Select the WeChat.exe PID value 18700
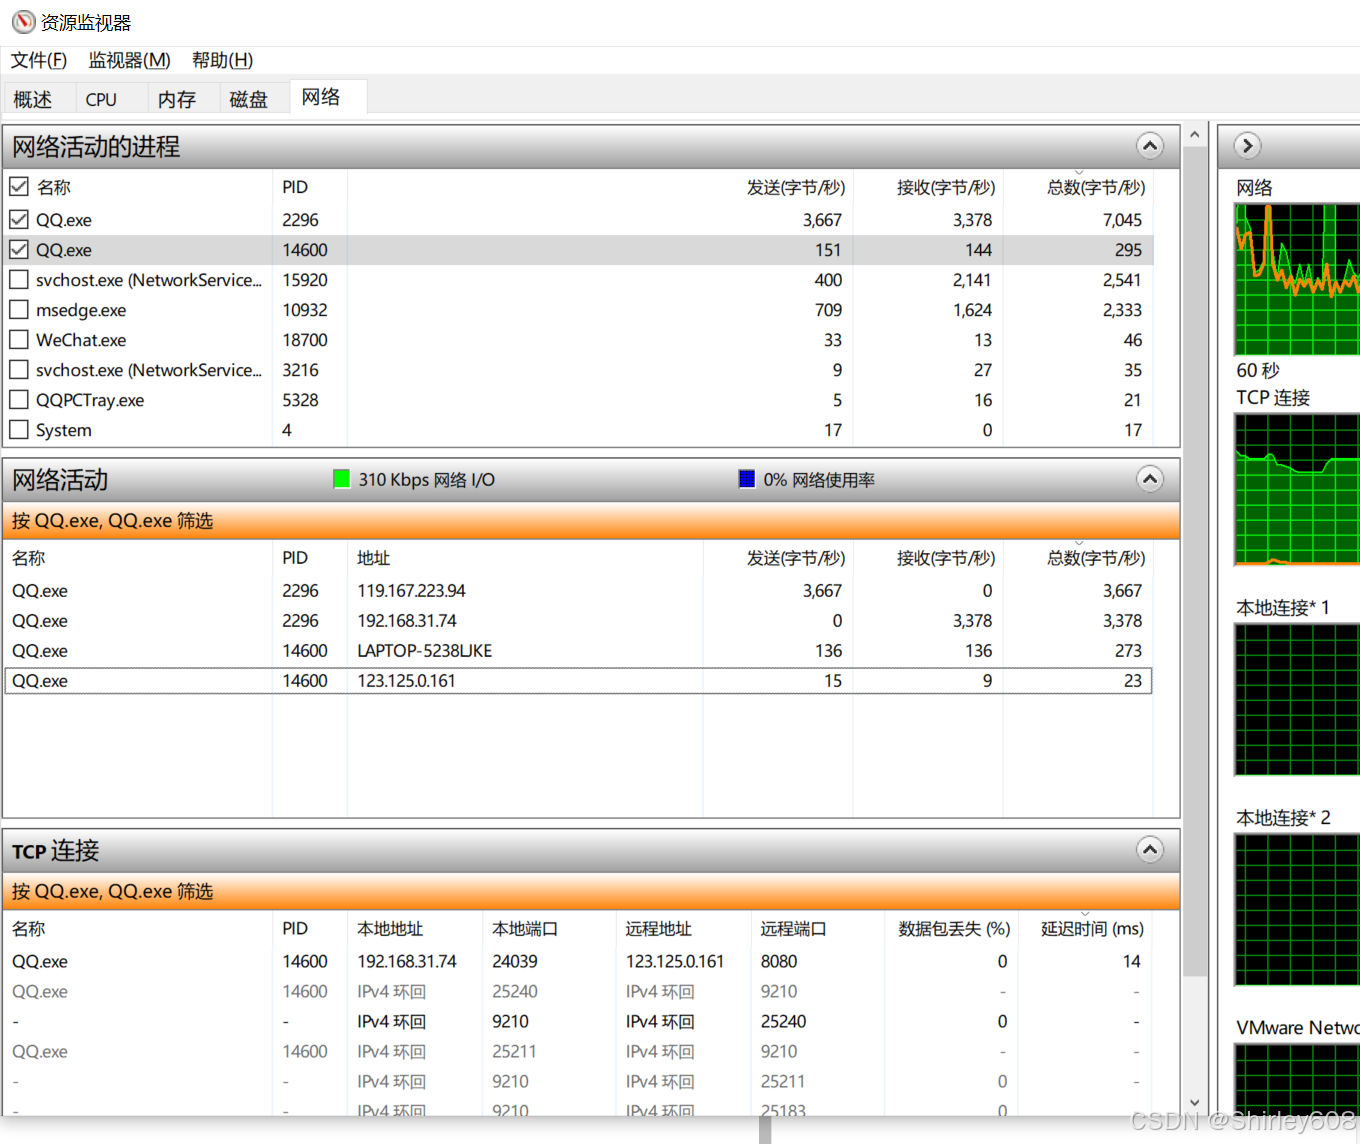This screenshot has width=1360, height=1144. [x=304, y=340]
